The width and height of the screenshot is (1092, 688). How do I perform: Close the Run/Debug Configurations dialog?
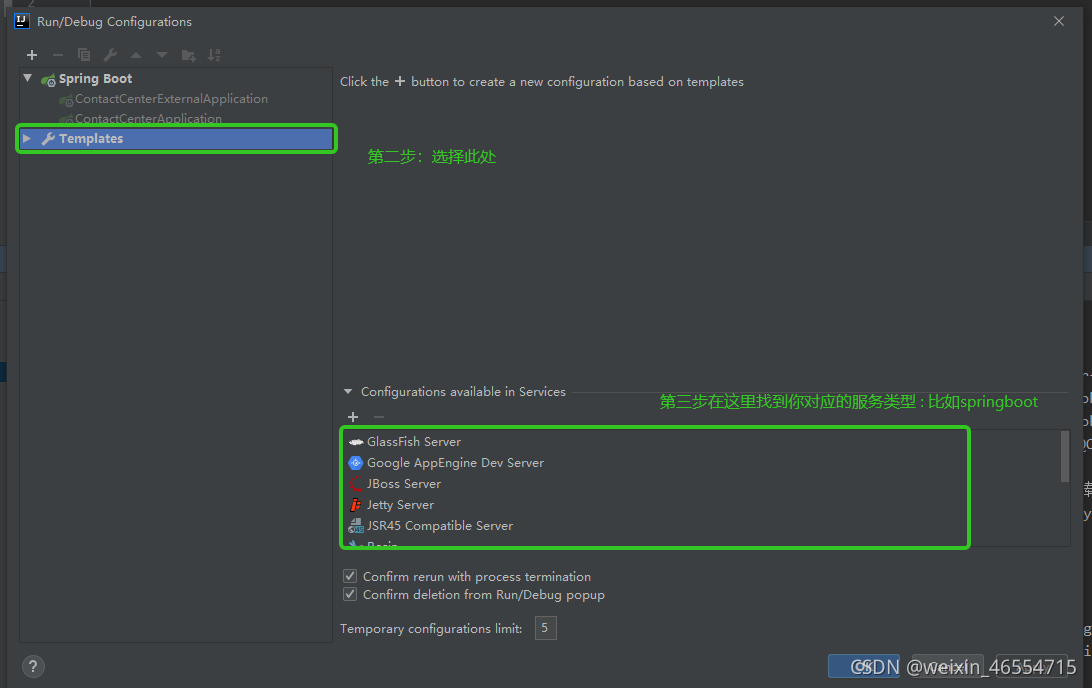tap(1059, 21)
